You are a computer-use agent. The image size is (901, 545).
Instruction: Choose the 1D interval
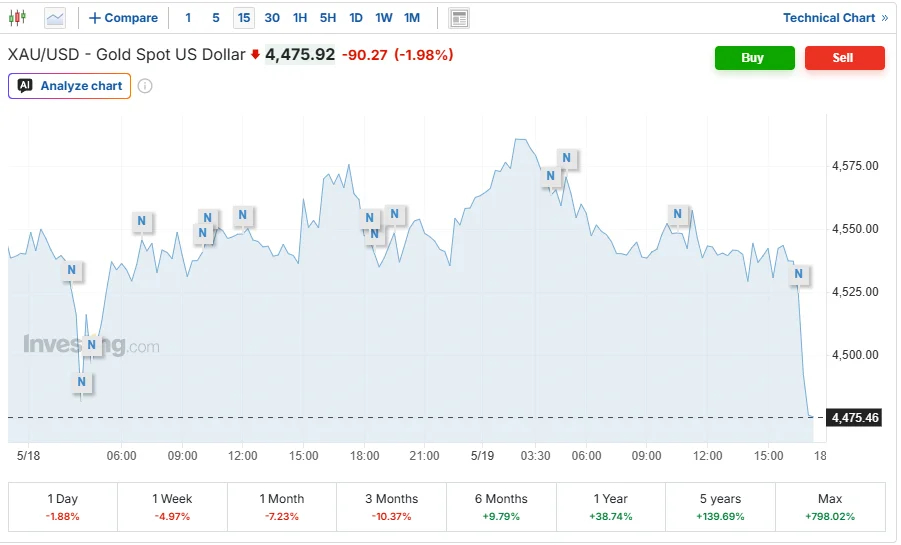(x=356, y=18)
